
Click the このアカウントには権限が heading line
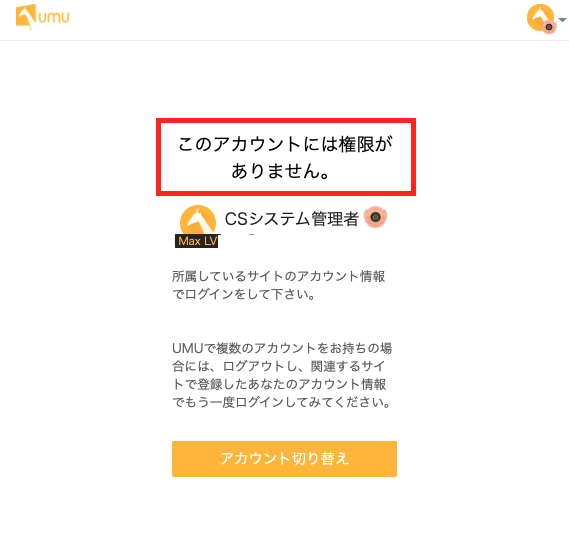click(286, 144)
